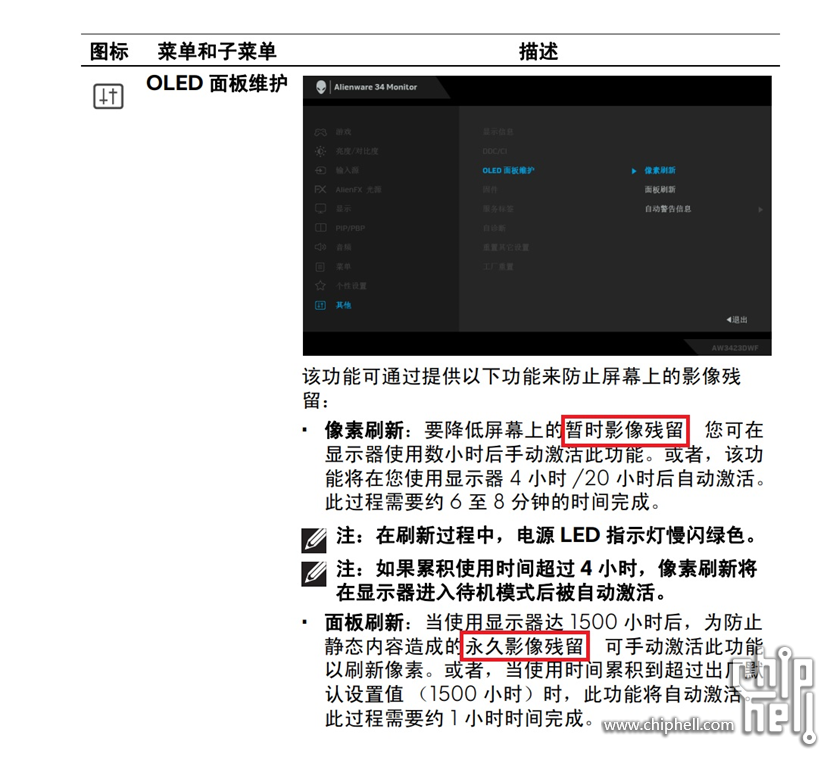Click the phrase 永久影像残留
The image size is (830, 760).
click(524, 646)
